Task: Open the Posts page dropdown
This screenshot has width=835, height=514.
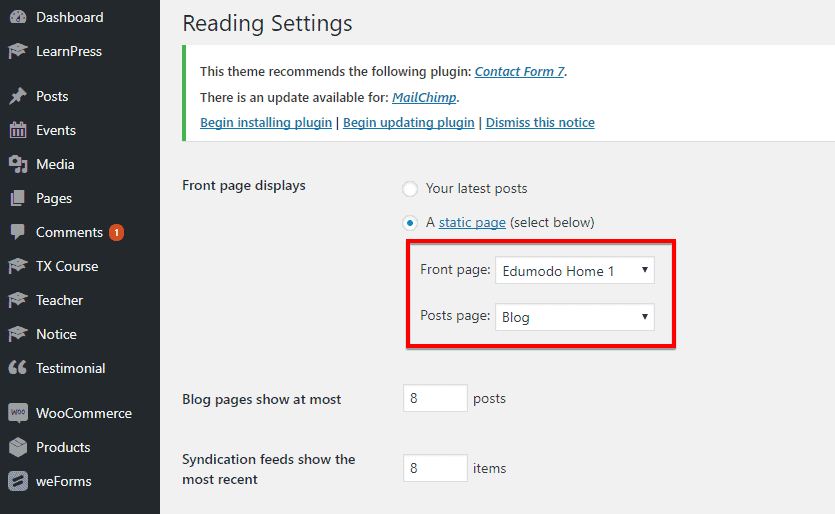Action: click(x=575, y=317)
